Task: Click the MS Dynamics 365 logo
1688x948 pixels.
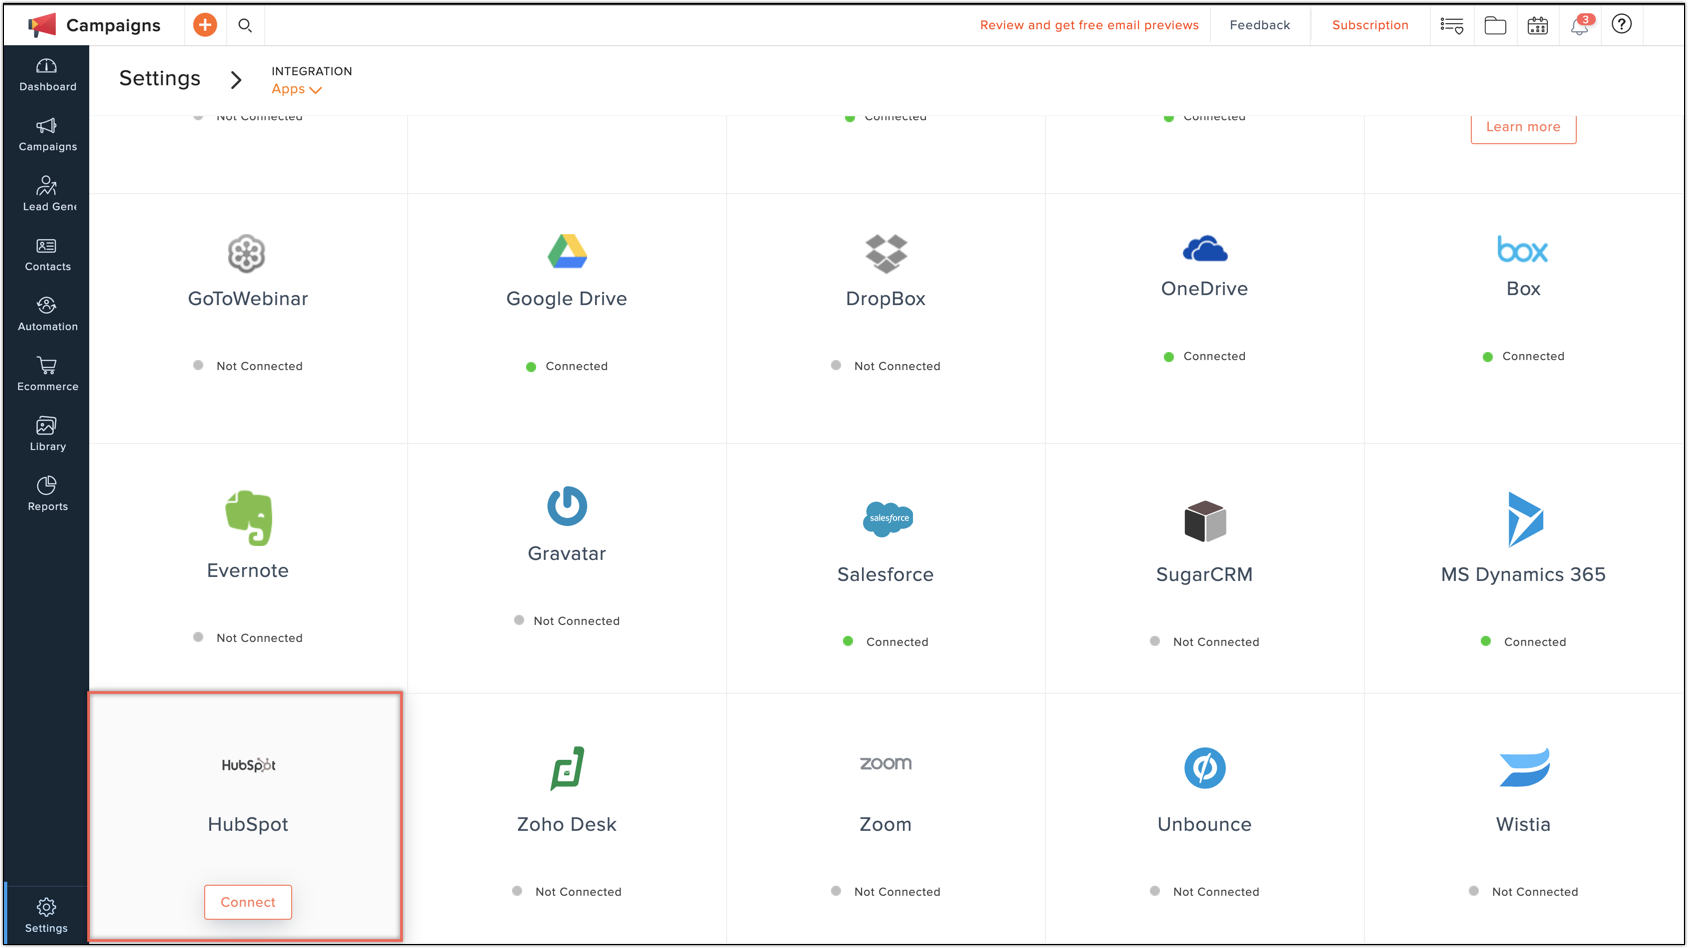Action: (1525, 519)
